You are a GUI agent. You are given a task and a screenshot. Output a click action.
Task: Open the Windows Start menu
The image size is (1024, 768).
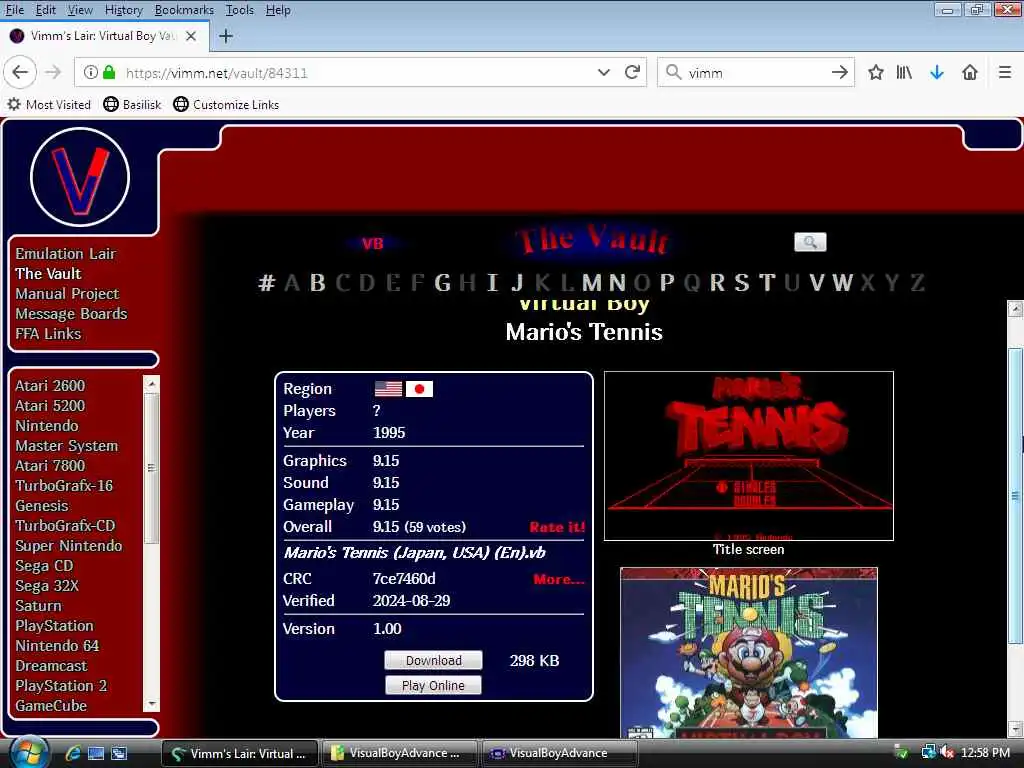coord(27,753)
